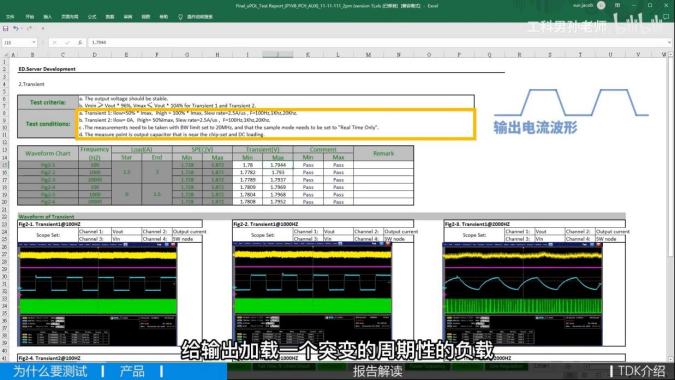Image resolution: width=675 pixels, height=380 pixels.
Task: Select row header 2
Action: 5,69
